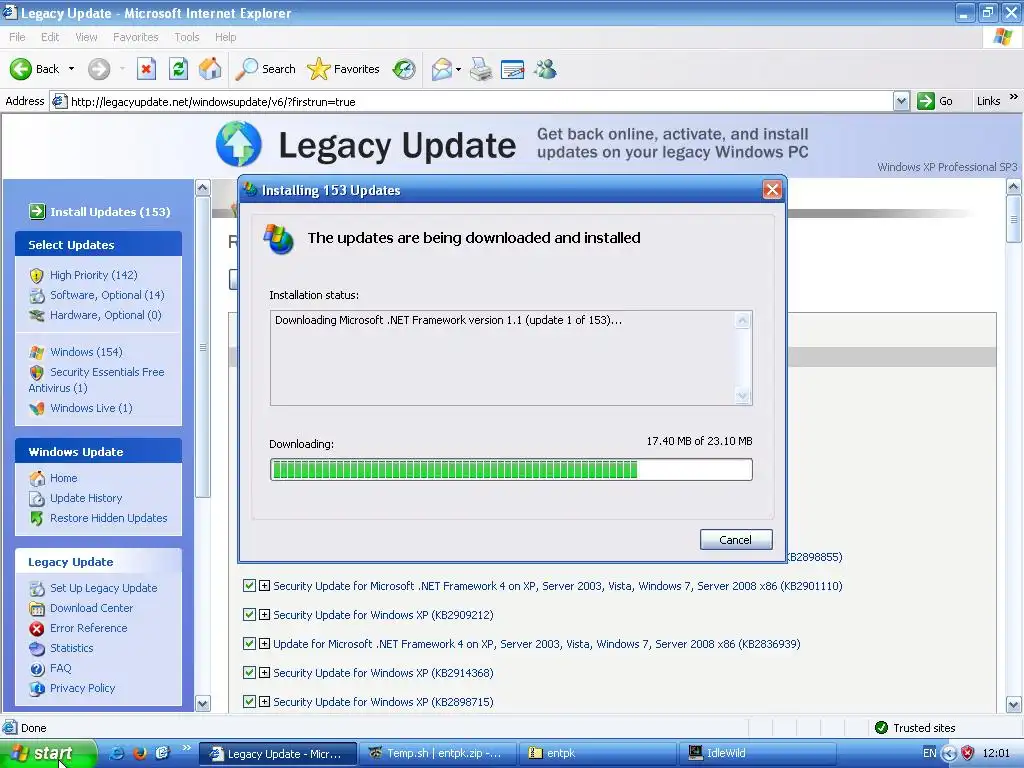Image resolution: width=1024 pixels, height=768 pixels.
Task: Uncheck the KB2836939 .NET Framework 4 update
Action: coord(249,643)
